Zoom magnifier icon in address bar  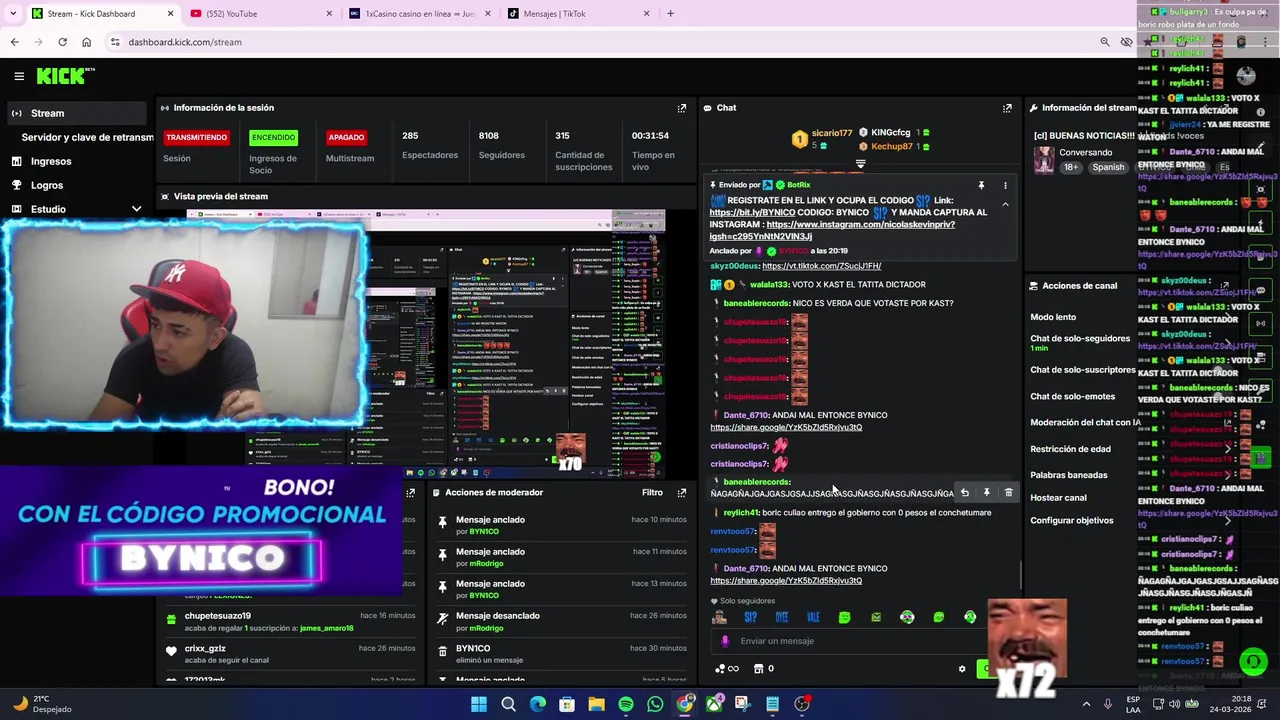click(x=1104, y=42)
